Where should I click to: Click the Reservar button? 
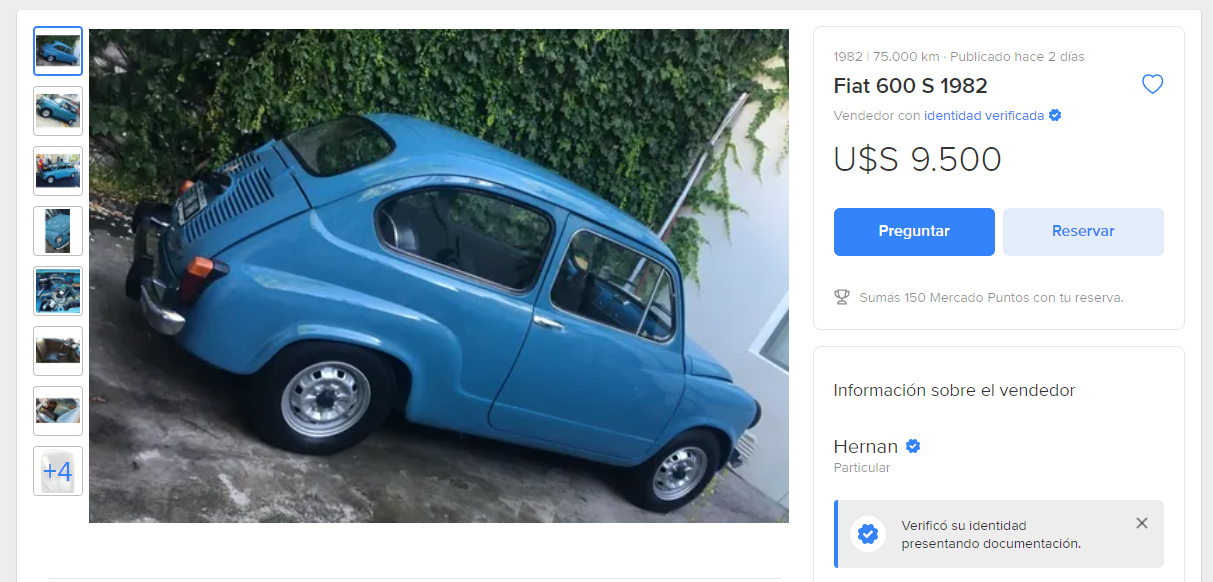(1083, 232)
